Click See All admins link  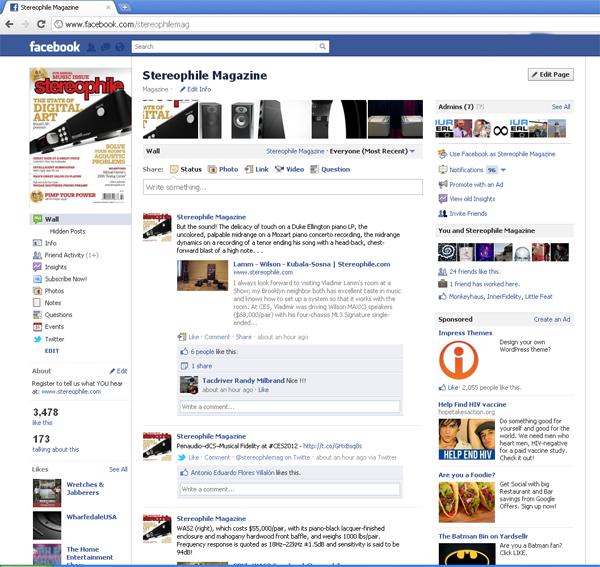tap(560, 106)
